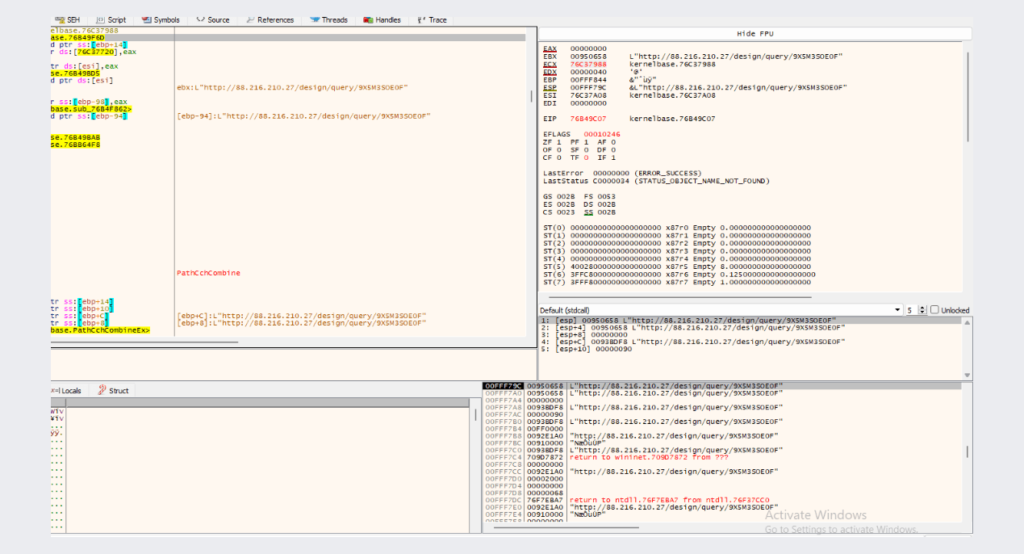Switch to the Handles tab
The image size is (1024, 554).
coord(382,20)
